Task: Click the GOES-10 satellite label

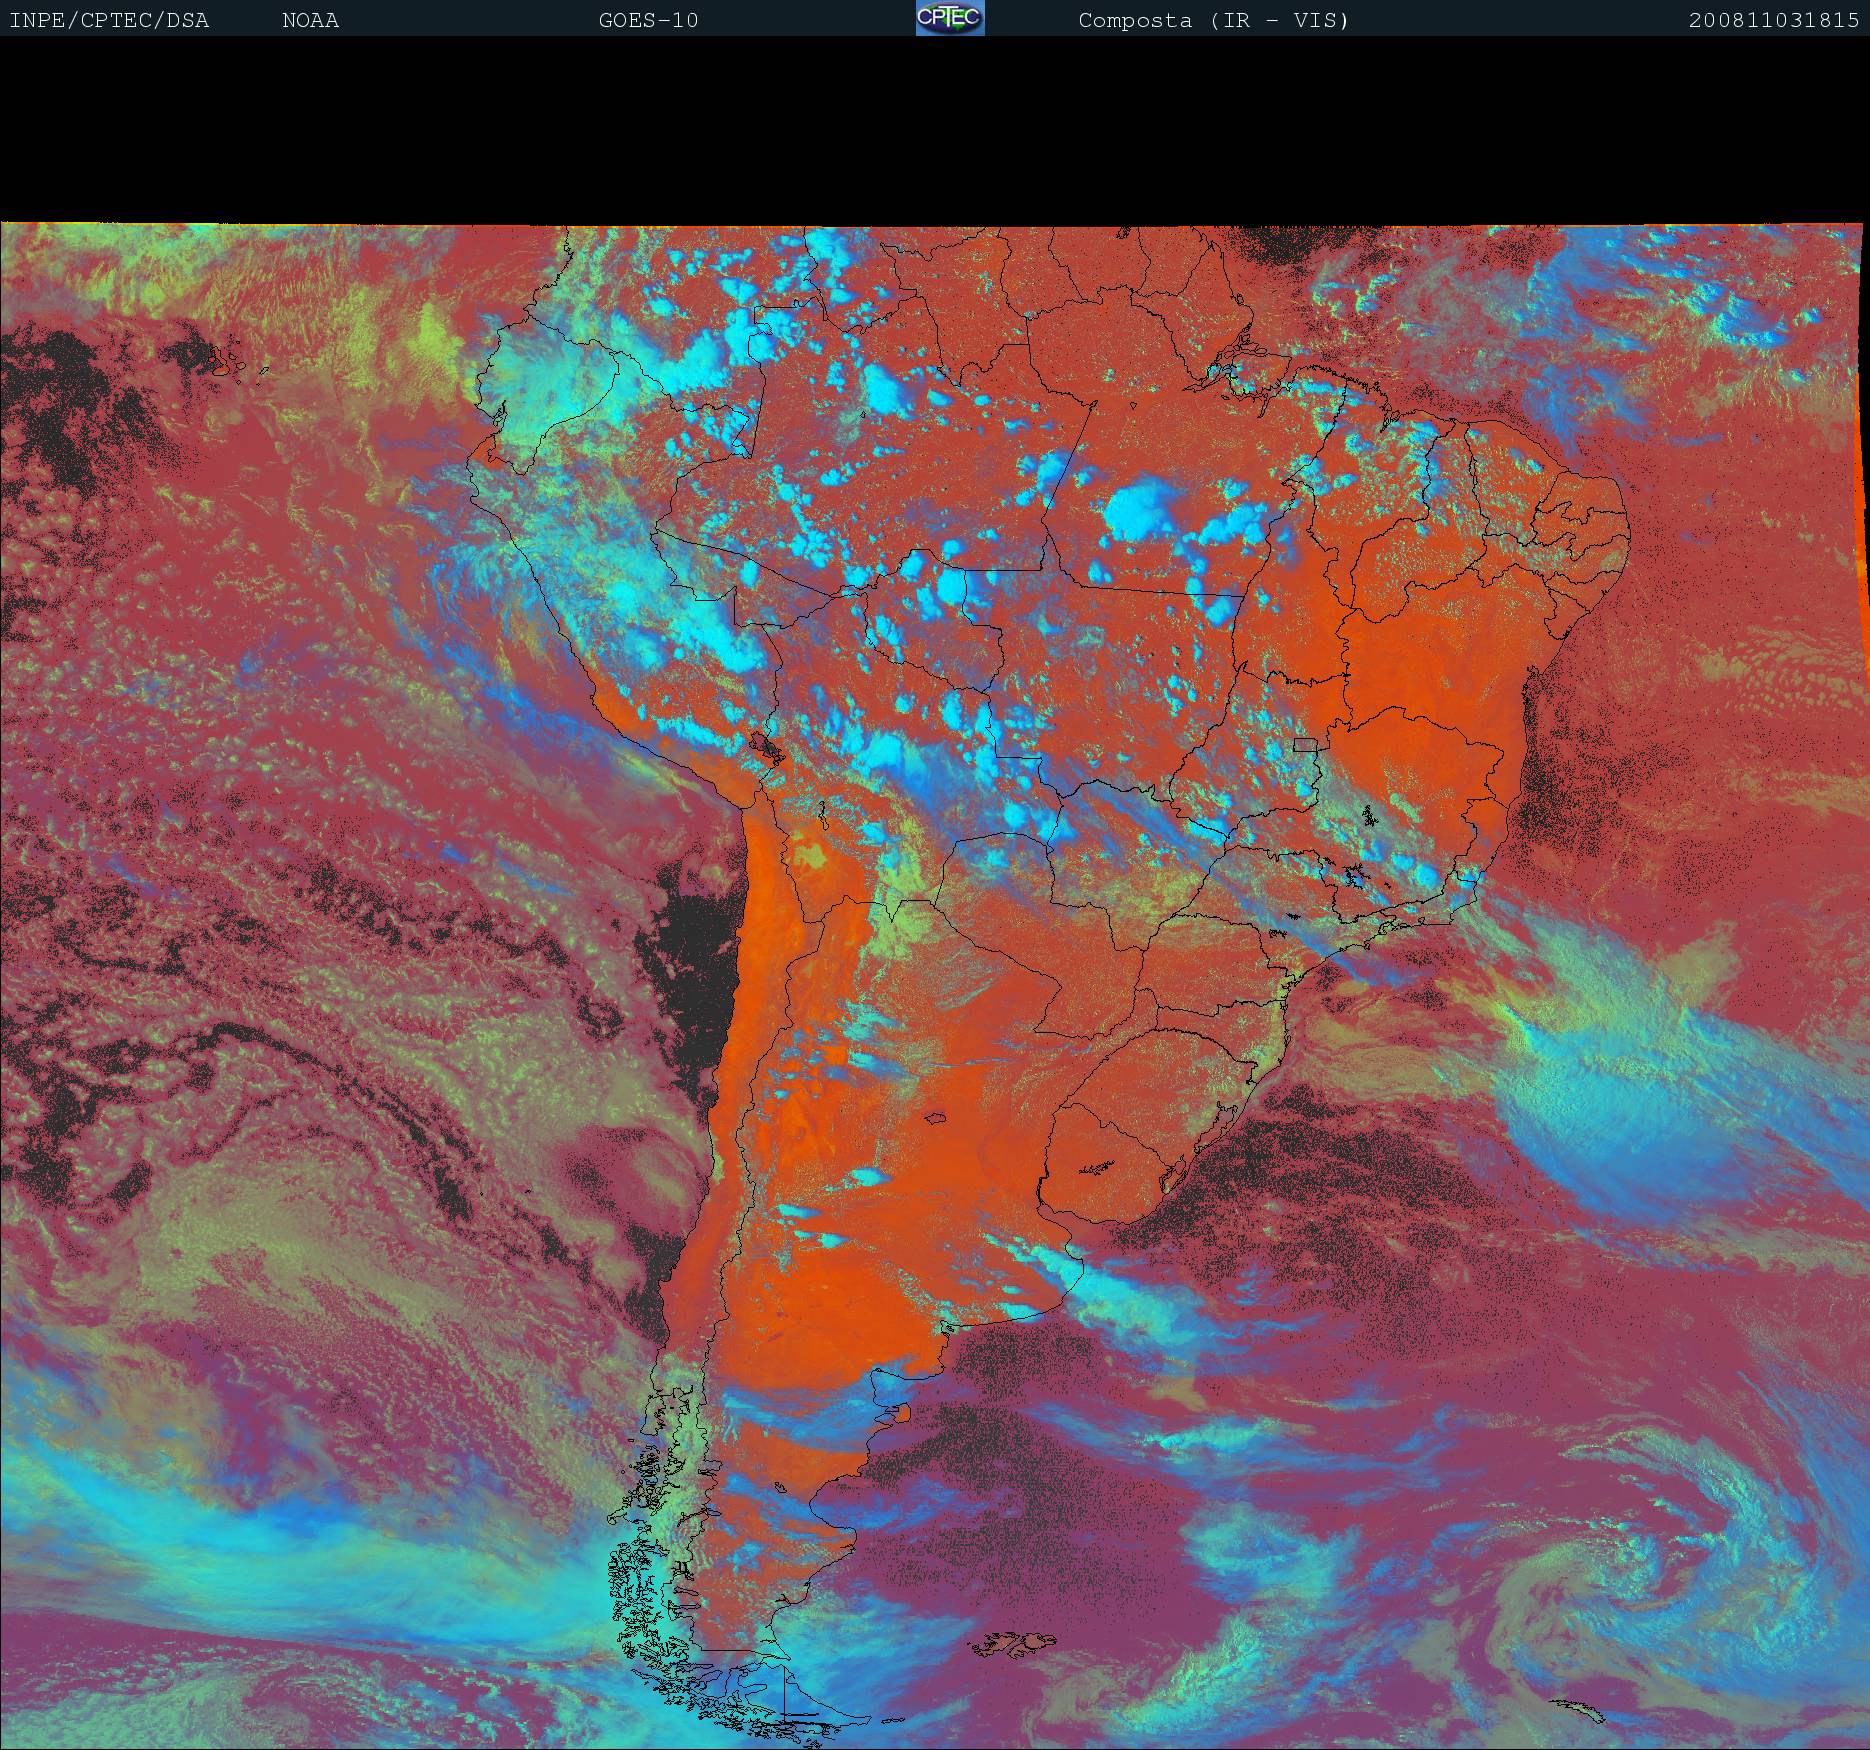Action: (648, 21)
